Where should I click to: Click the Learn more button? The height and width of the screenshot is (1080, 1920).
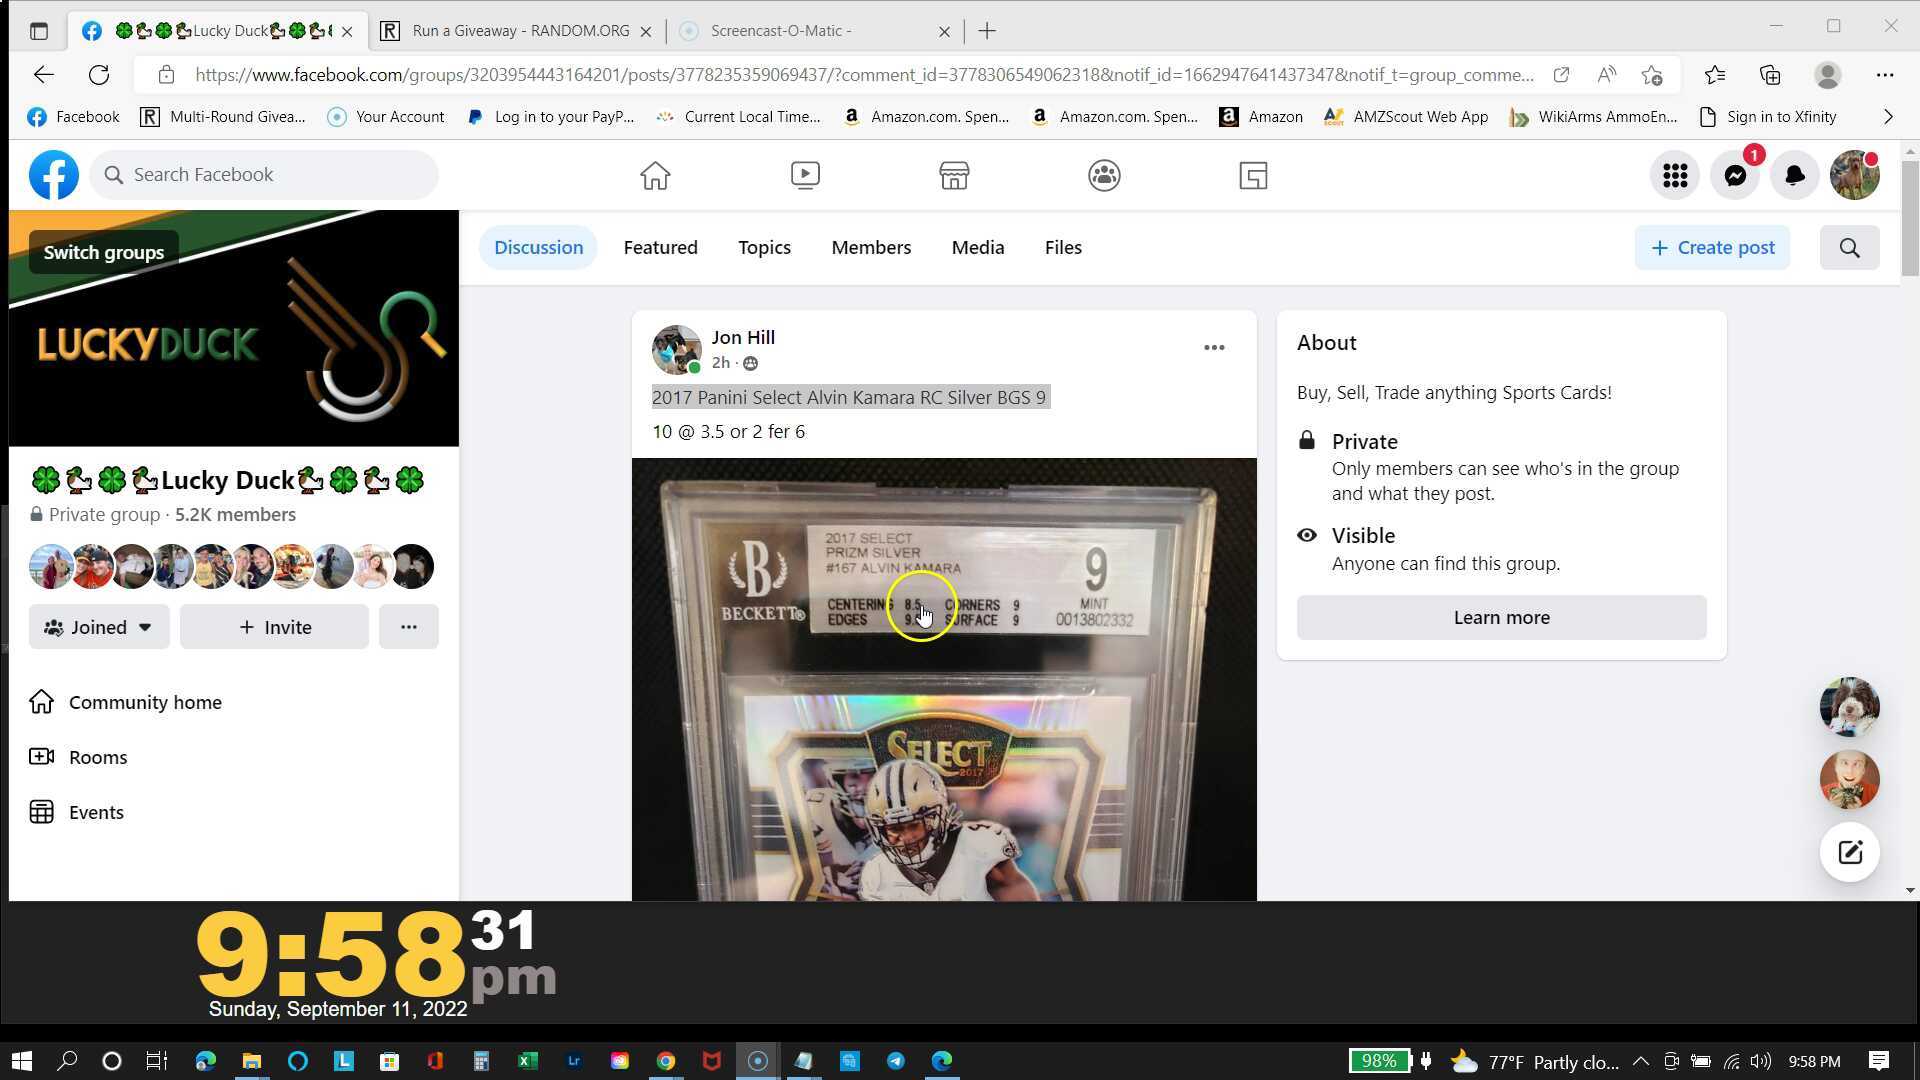point(1501,618)
